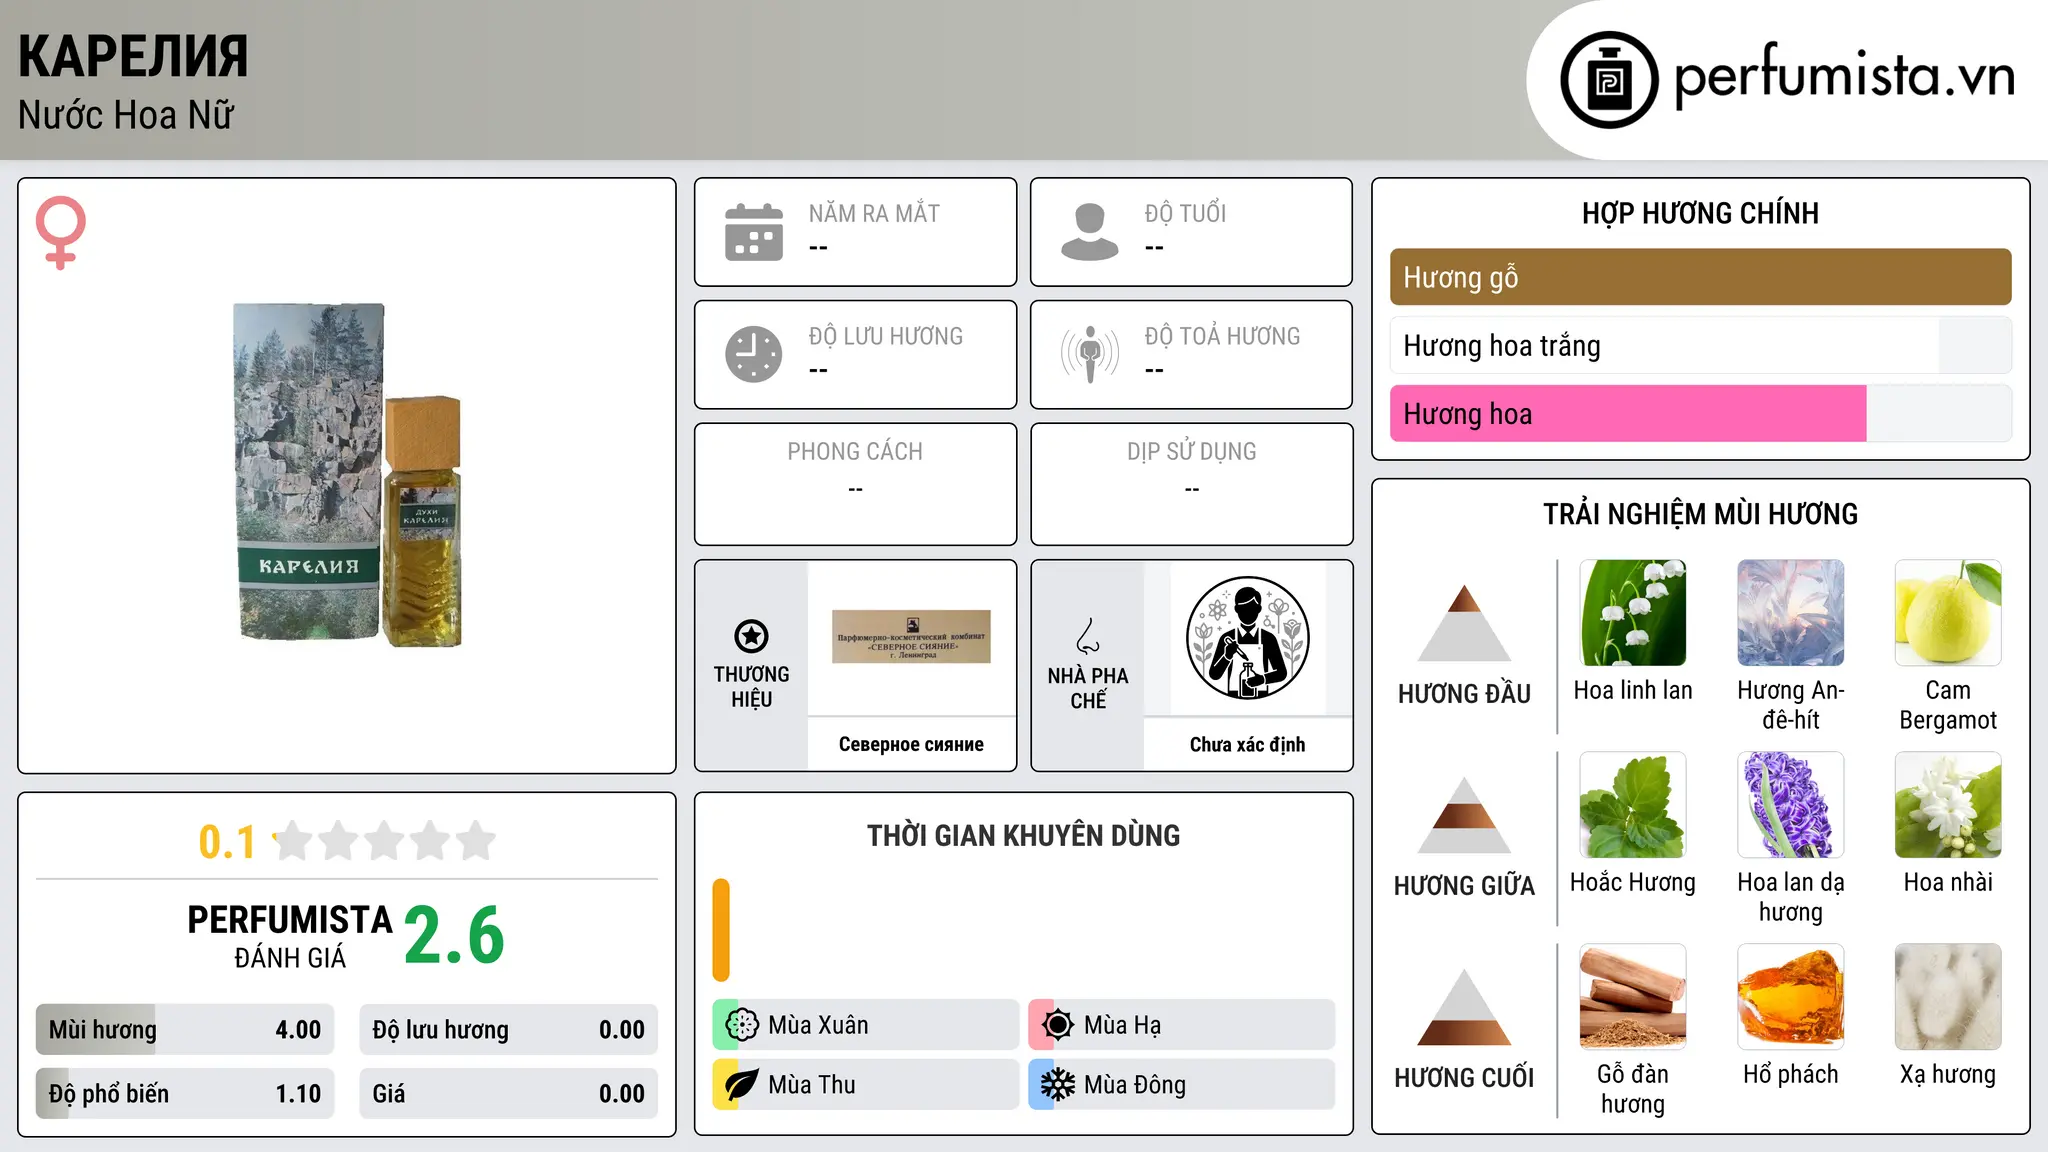Open the Chưa xác định perfumer link

(x=1247, y=744)
